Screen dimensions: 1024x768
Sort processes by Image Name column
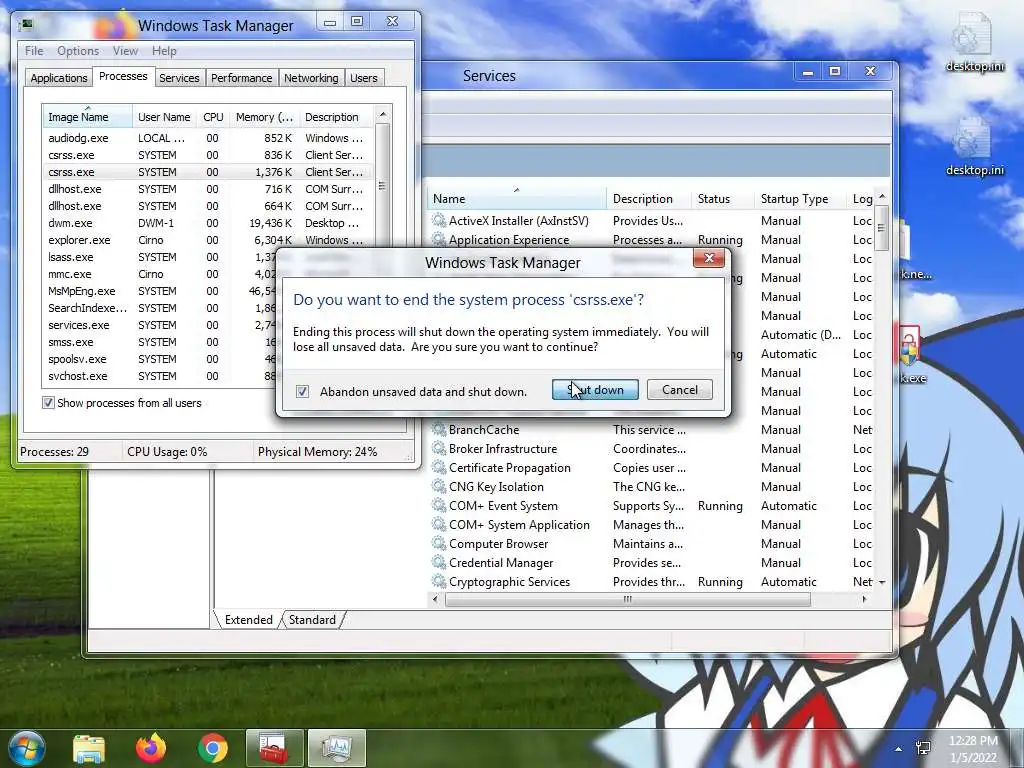88,116
